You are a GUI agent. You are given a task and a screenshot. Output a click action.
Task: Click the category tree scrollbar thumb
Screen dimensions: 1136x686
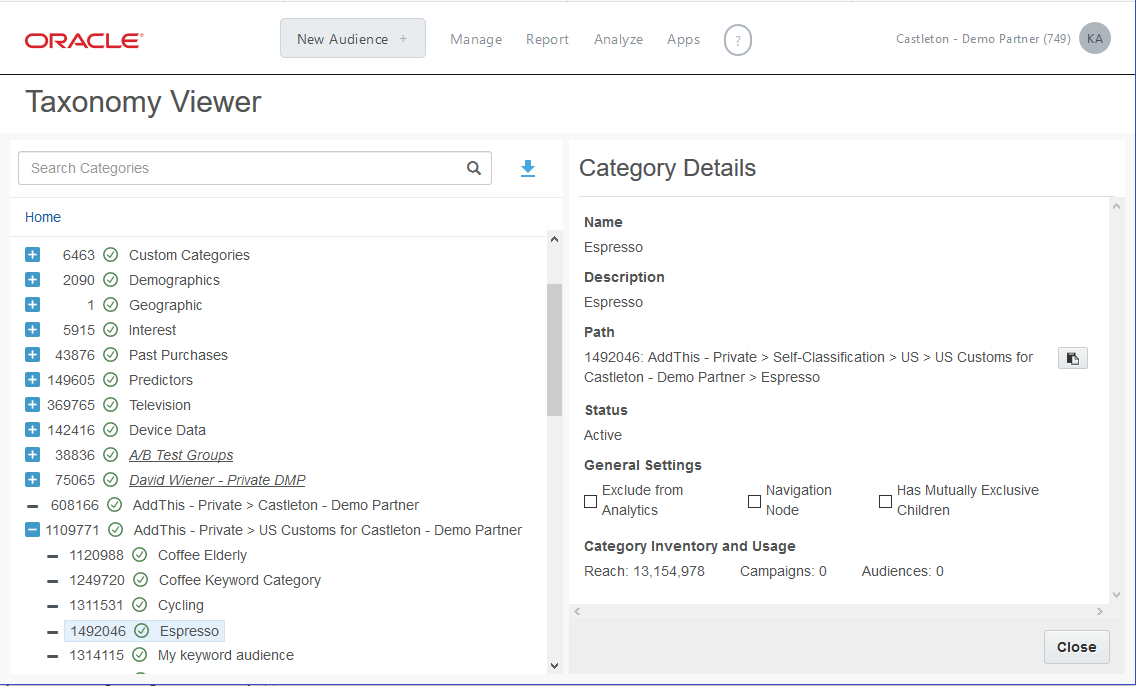pyautogui.click(x=554, y=350)
